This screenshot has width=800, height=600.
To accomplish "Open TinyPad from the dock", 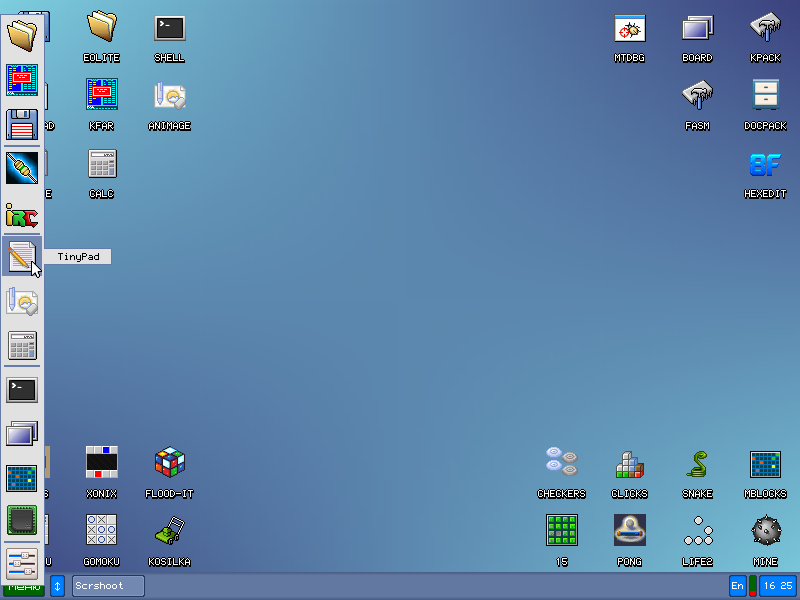I will coord(21,256).
